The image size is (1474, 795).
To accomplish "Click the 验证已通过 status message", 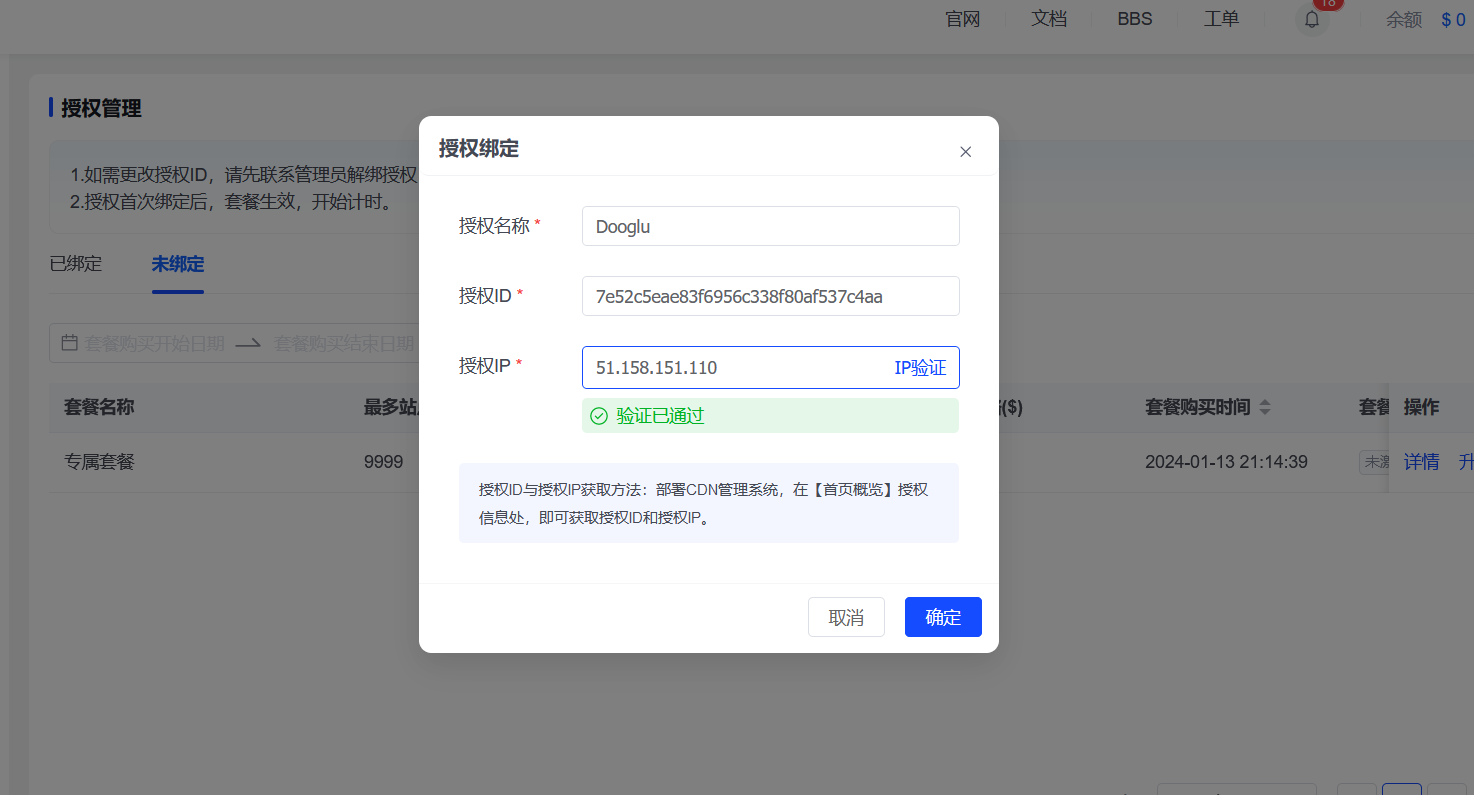I will pos(770,416).
